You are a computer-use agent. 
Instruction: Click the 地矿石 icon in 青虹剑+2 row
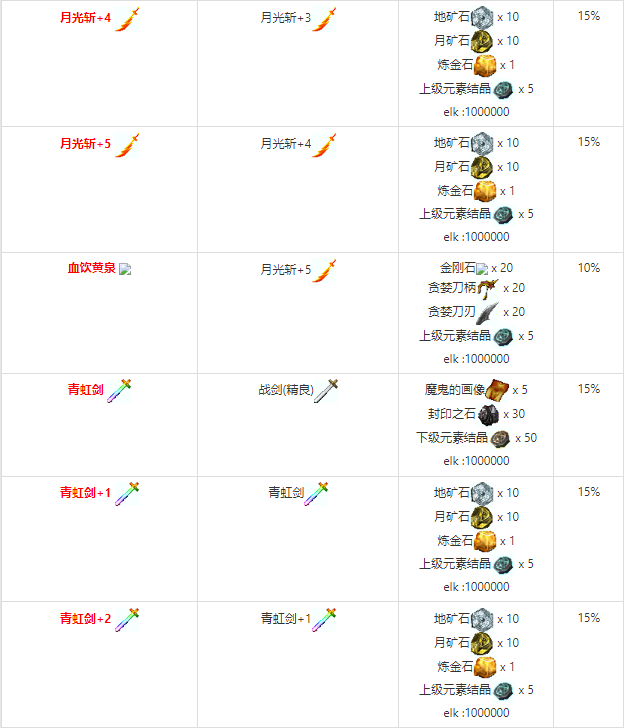pyautogui.click(x=482, y=619)
